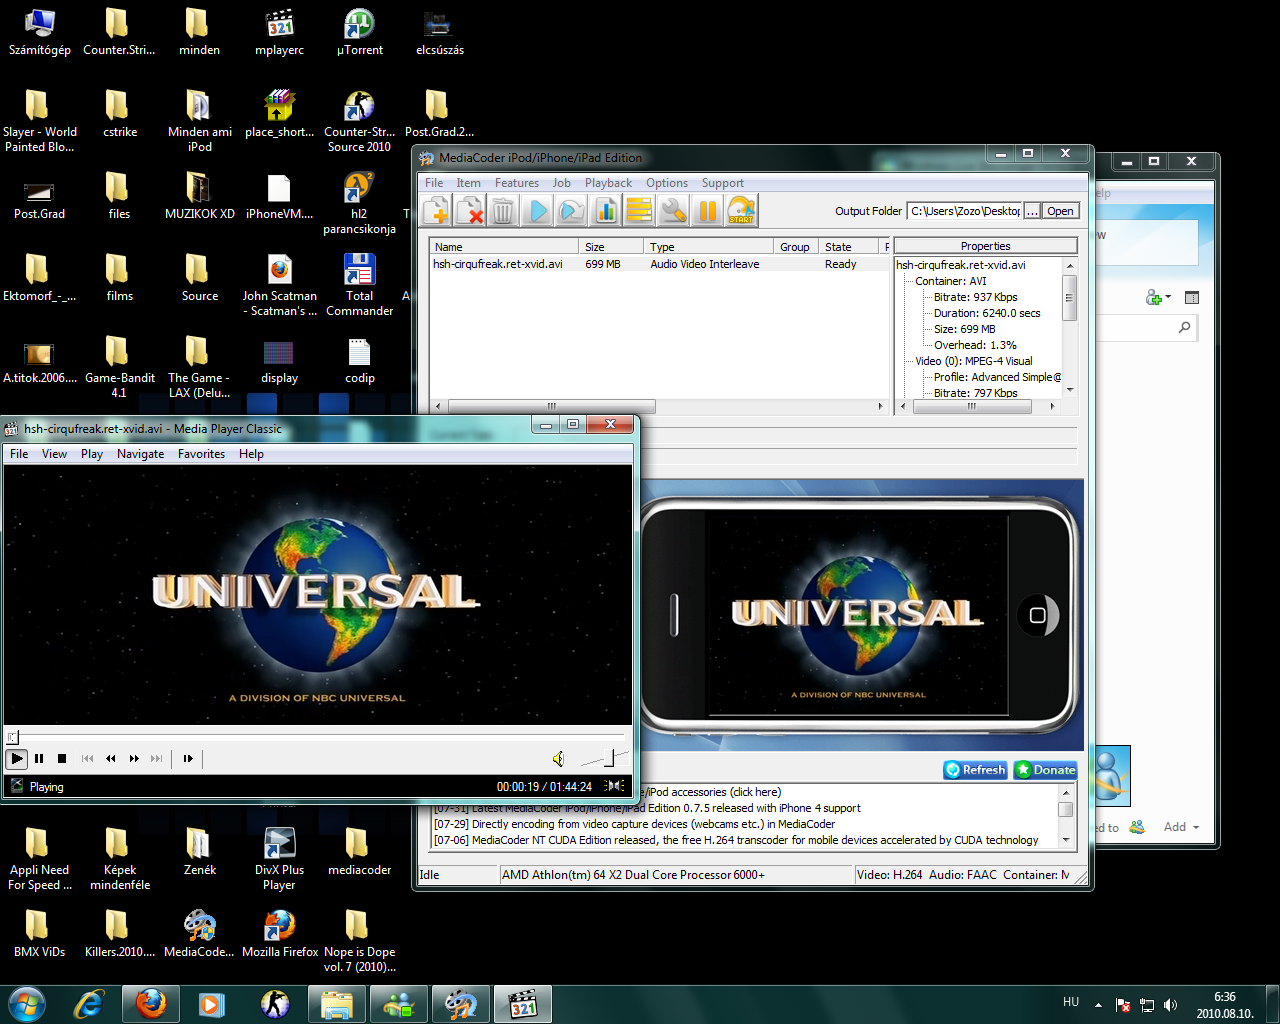Click the yellow queue list icon

coord(640,210)
